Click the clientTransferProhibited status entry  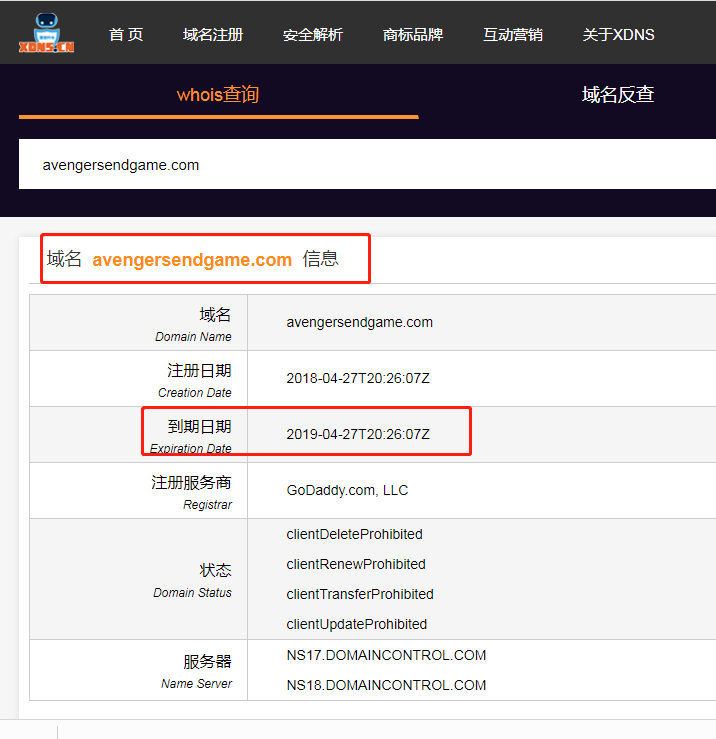click(x=360, y=594)
